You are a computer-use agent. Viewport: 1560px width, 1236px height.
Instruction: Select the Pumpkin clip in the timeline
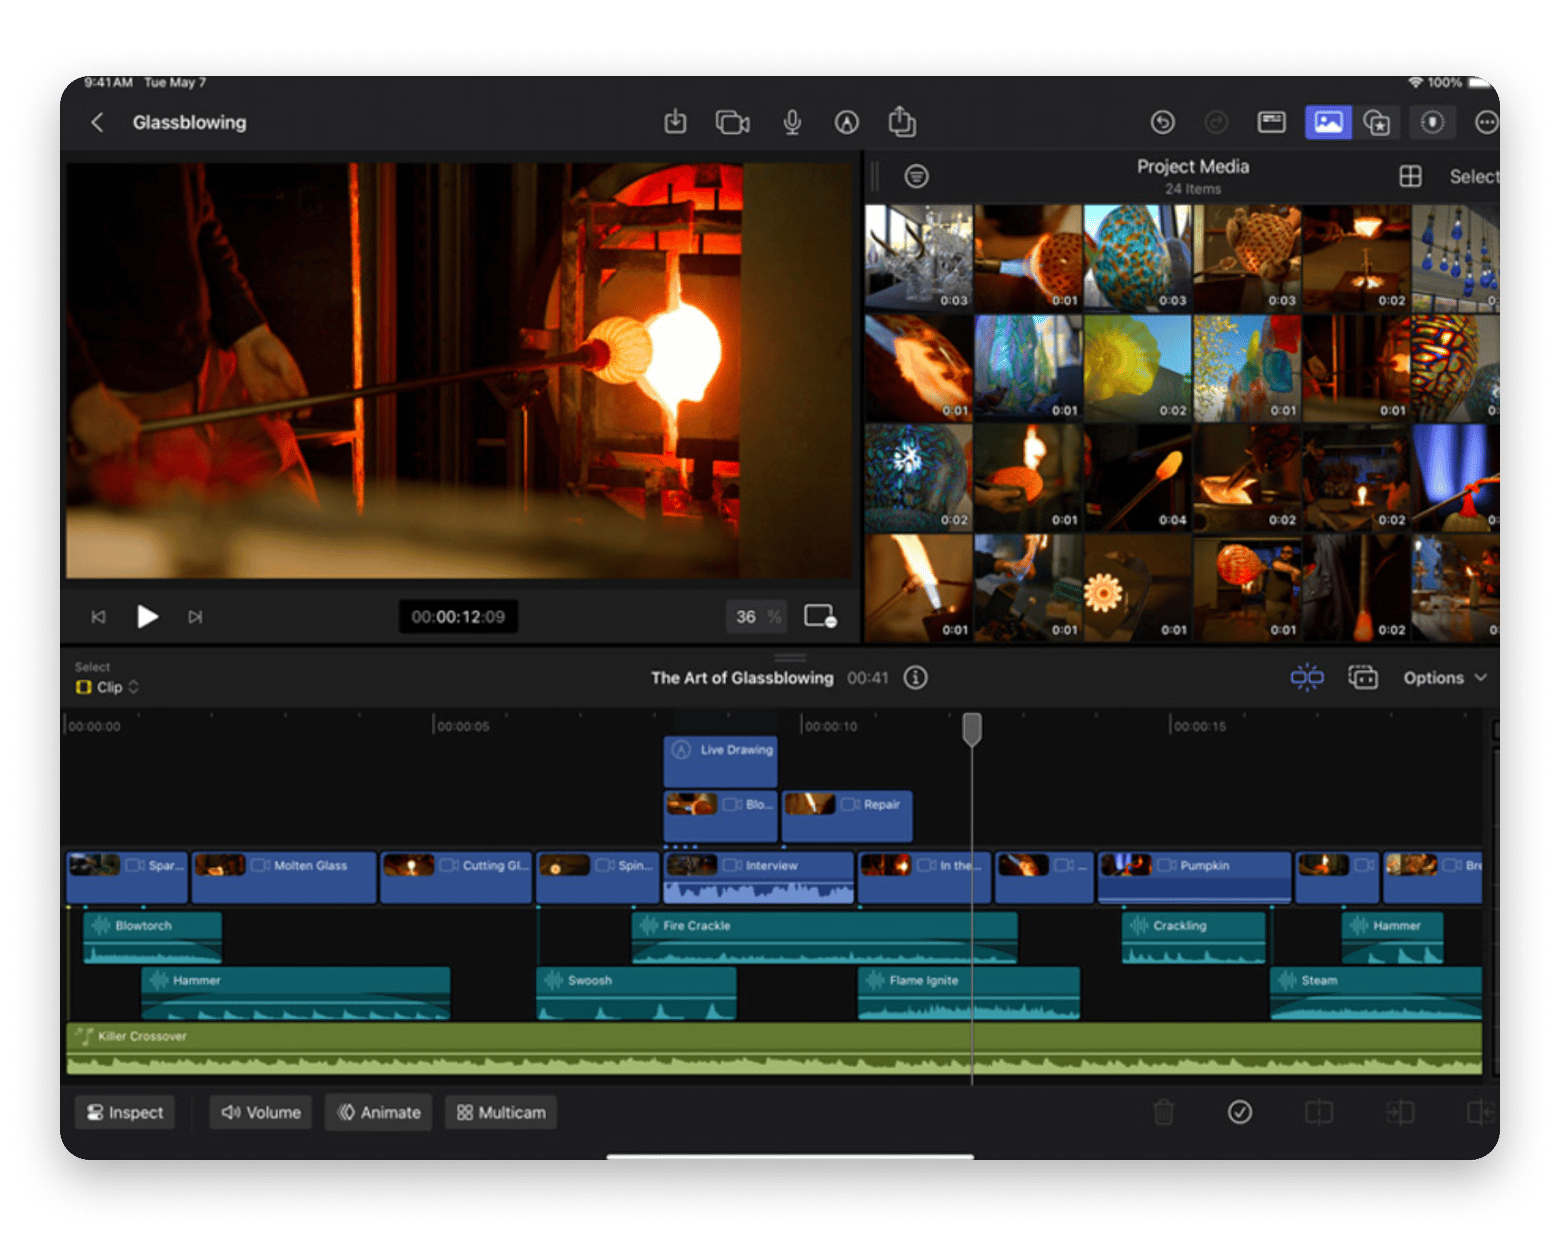1193,877
